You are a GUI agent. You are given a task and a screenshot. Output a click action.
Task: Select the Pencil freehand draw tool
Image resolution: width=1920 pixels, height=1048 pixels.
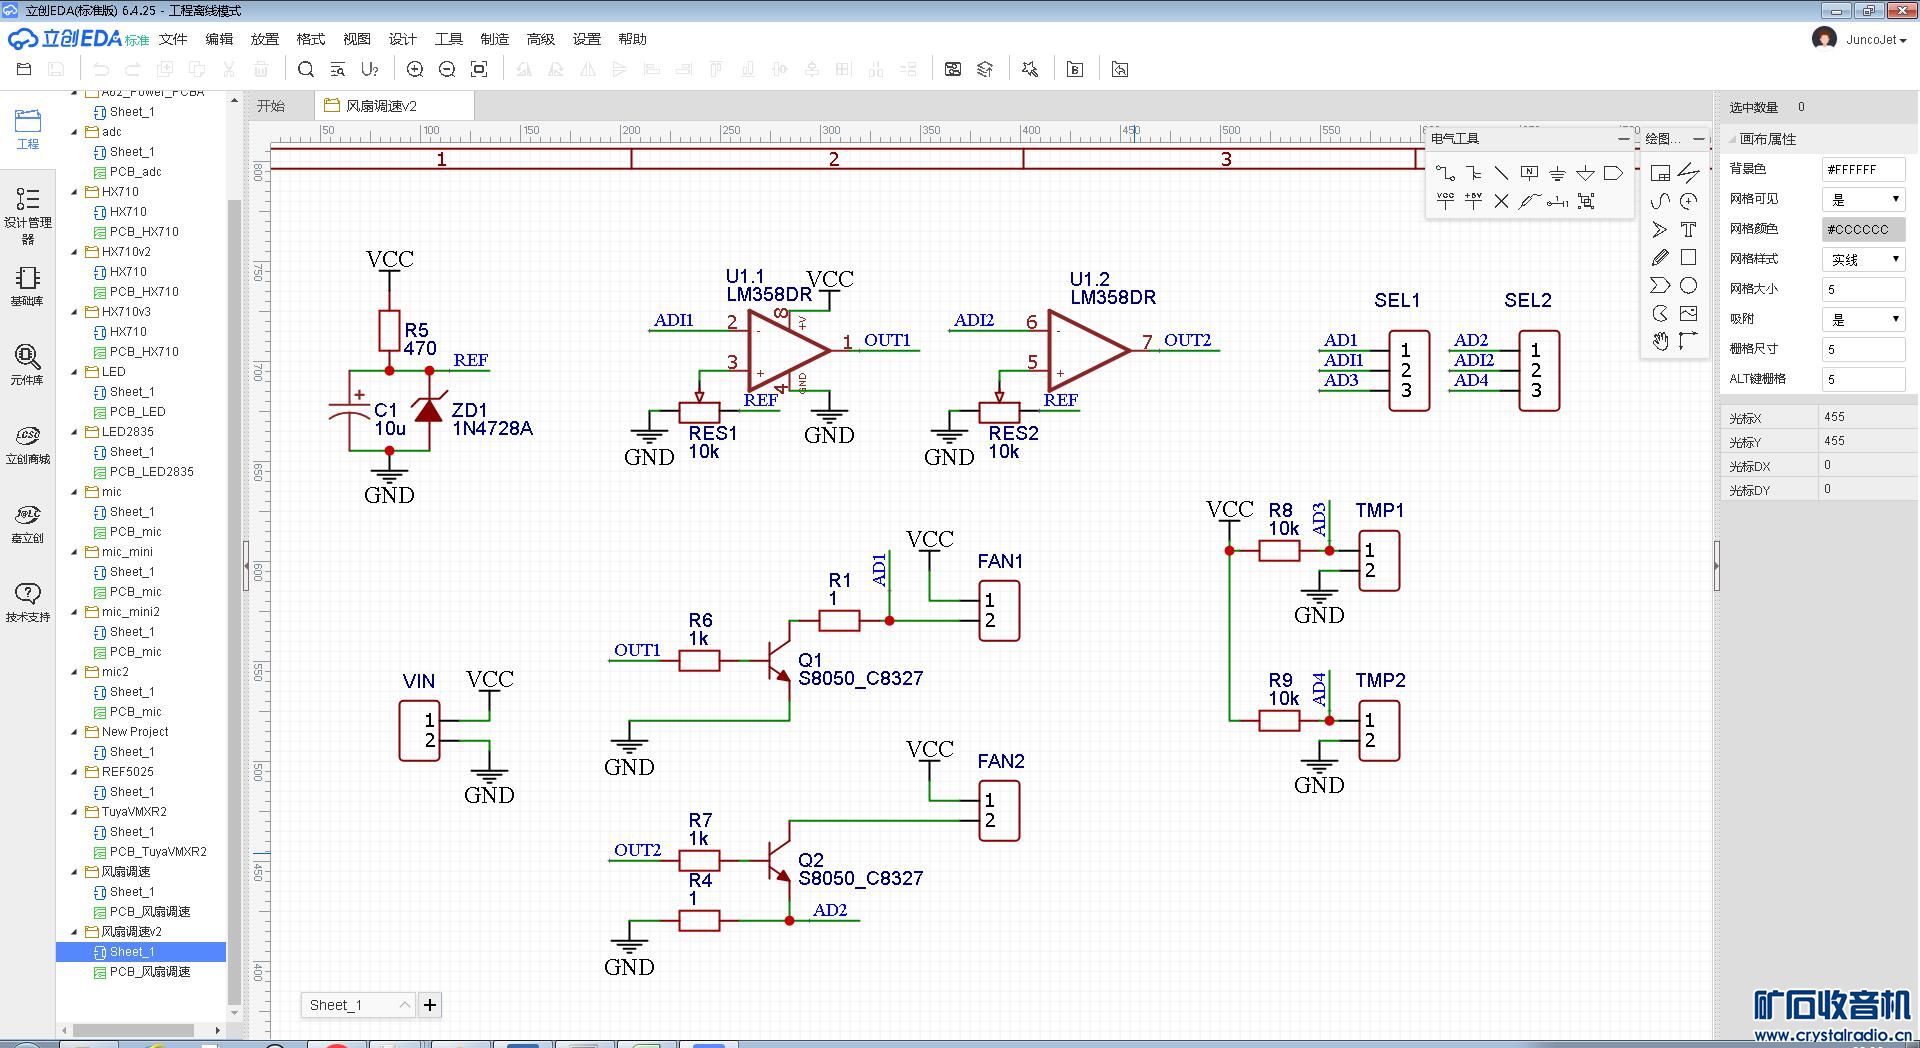(x=1660, y=257)
